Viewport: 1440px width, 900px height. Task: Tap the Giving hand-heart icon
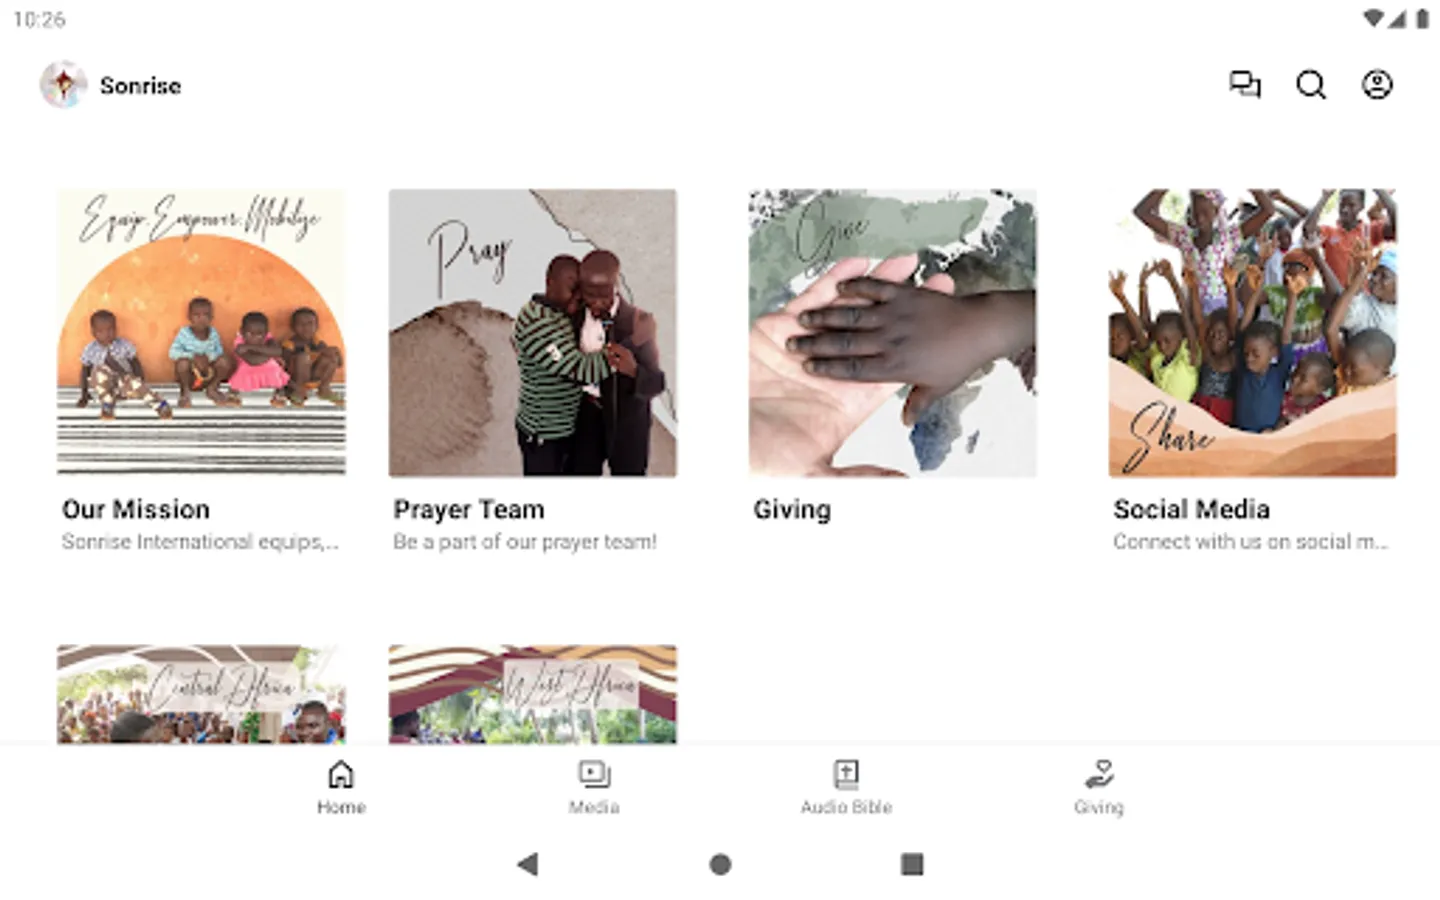click(x=1098, y=774)
